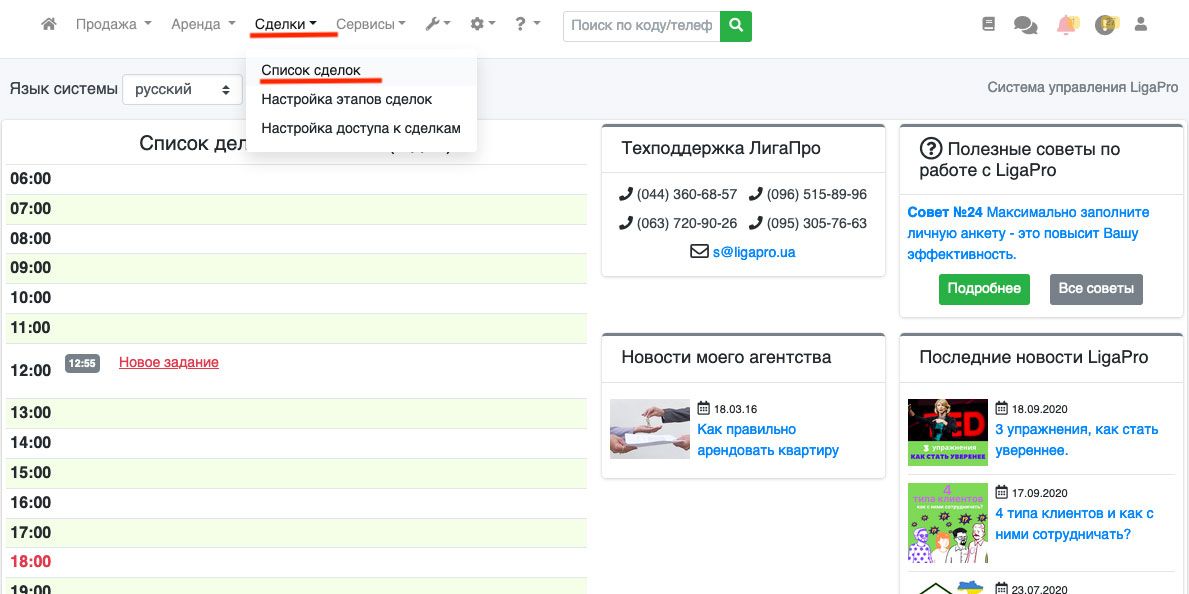Open the gear settings menu
Screen dimensions: 1189x594
[482, 25]
